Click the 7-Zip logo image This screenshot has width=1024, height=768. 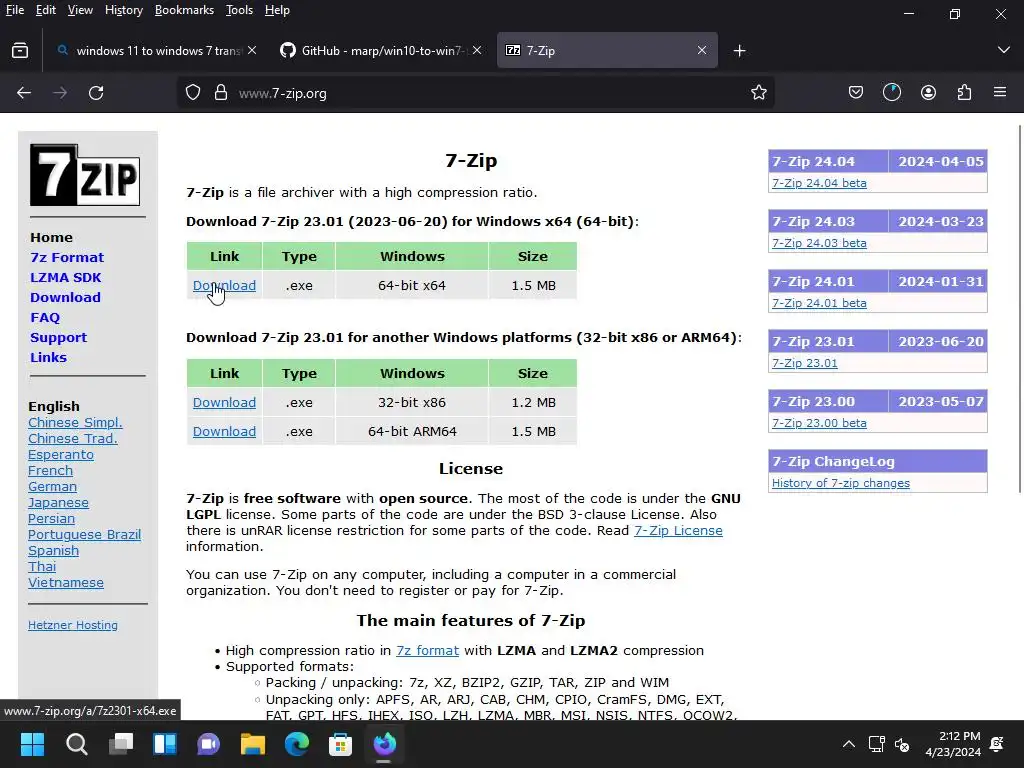85,175
